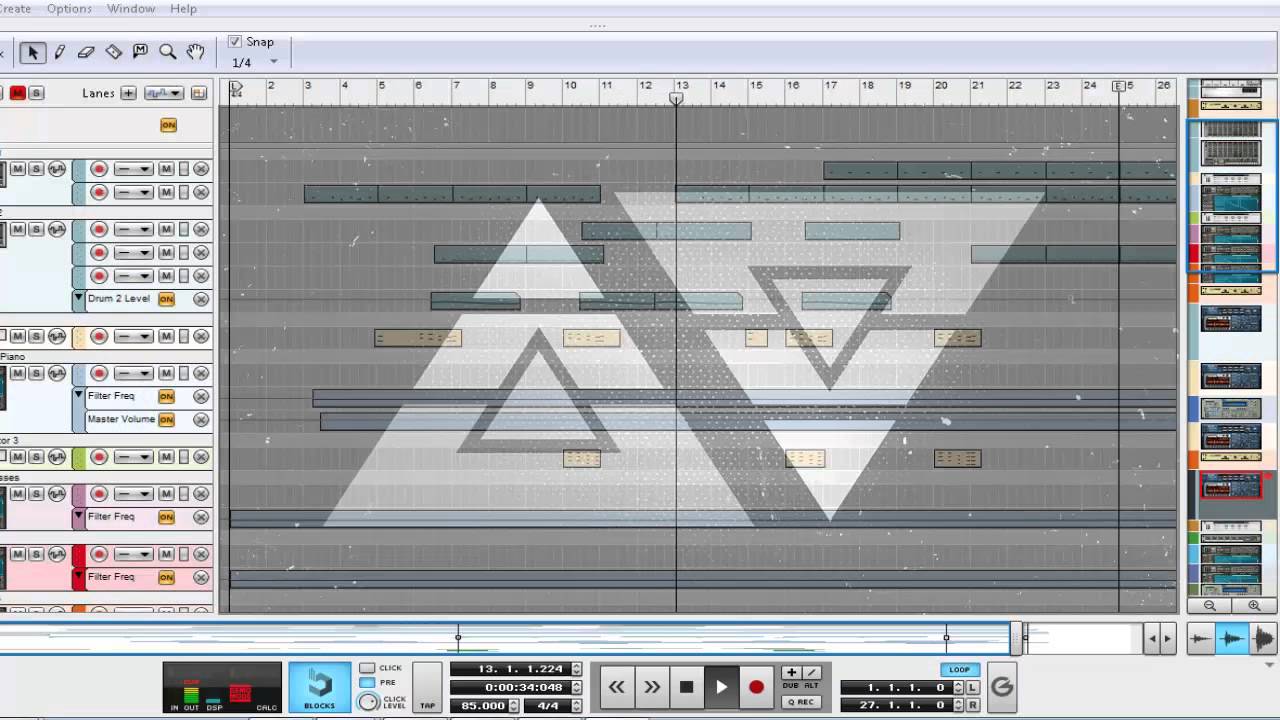
Task: Open the Help menu
Action: click(x=183, y=9)
